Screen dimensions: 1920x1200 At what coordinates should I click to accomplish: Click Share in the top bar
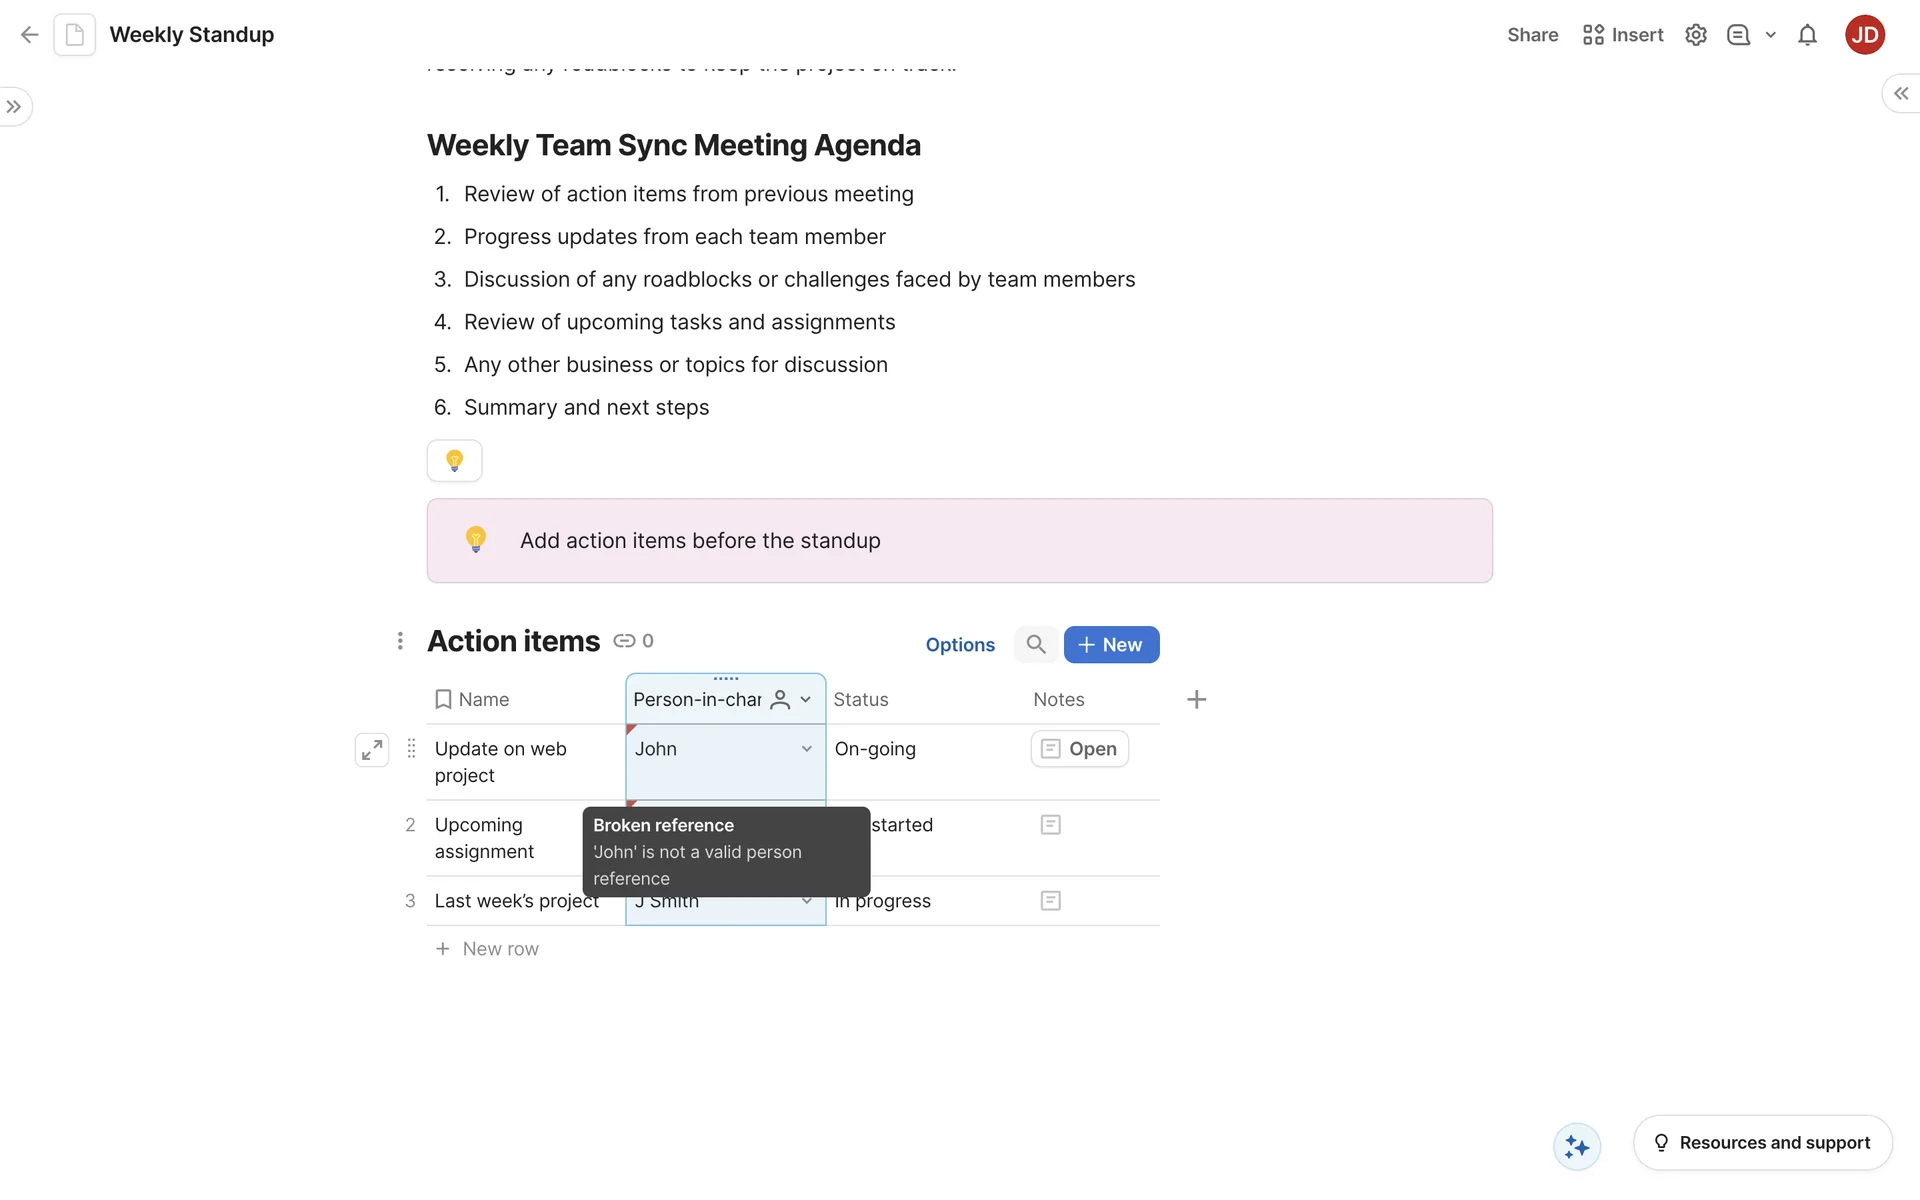pos(1532,35)
